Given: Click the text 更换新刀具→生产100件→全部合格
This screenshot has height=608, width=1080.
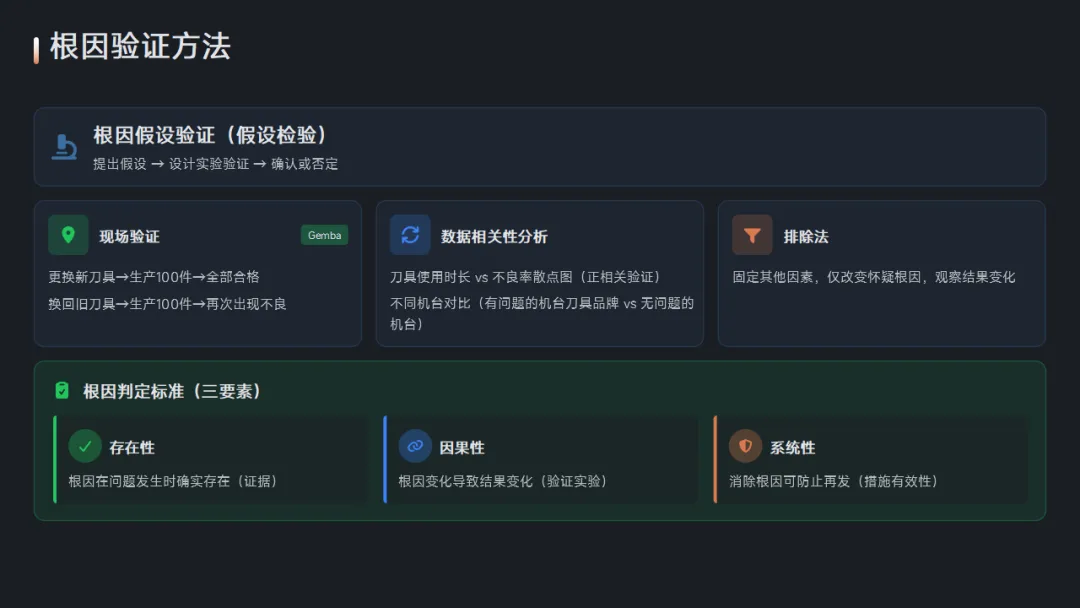Looking at the screenshot, I should click(x=154, y=277).
